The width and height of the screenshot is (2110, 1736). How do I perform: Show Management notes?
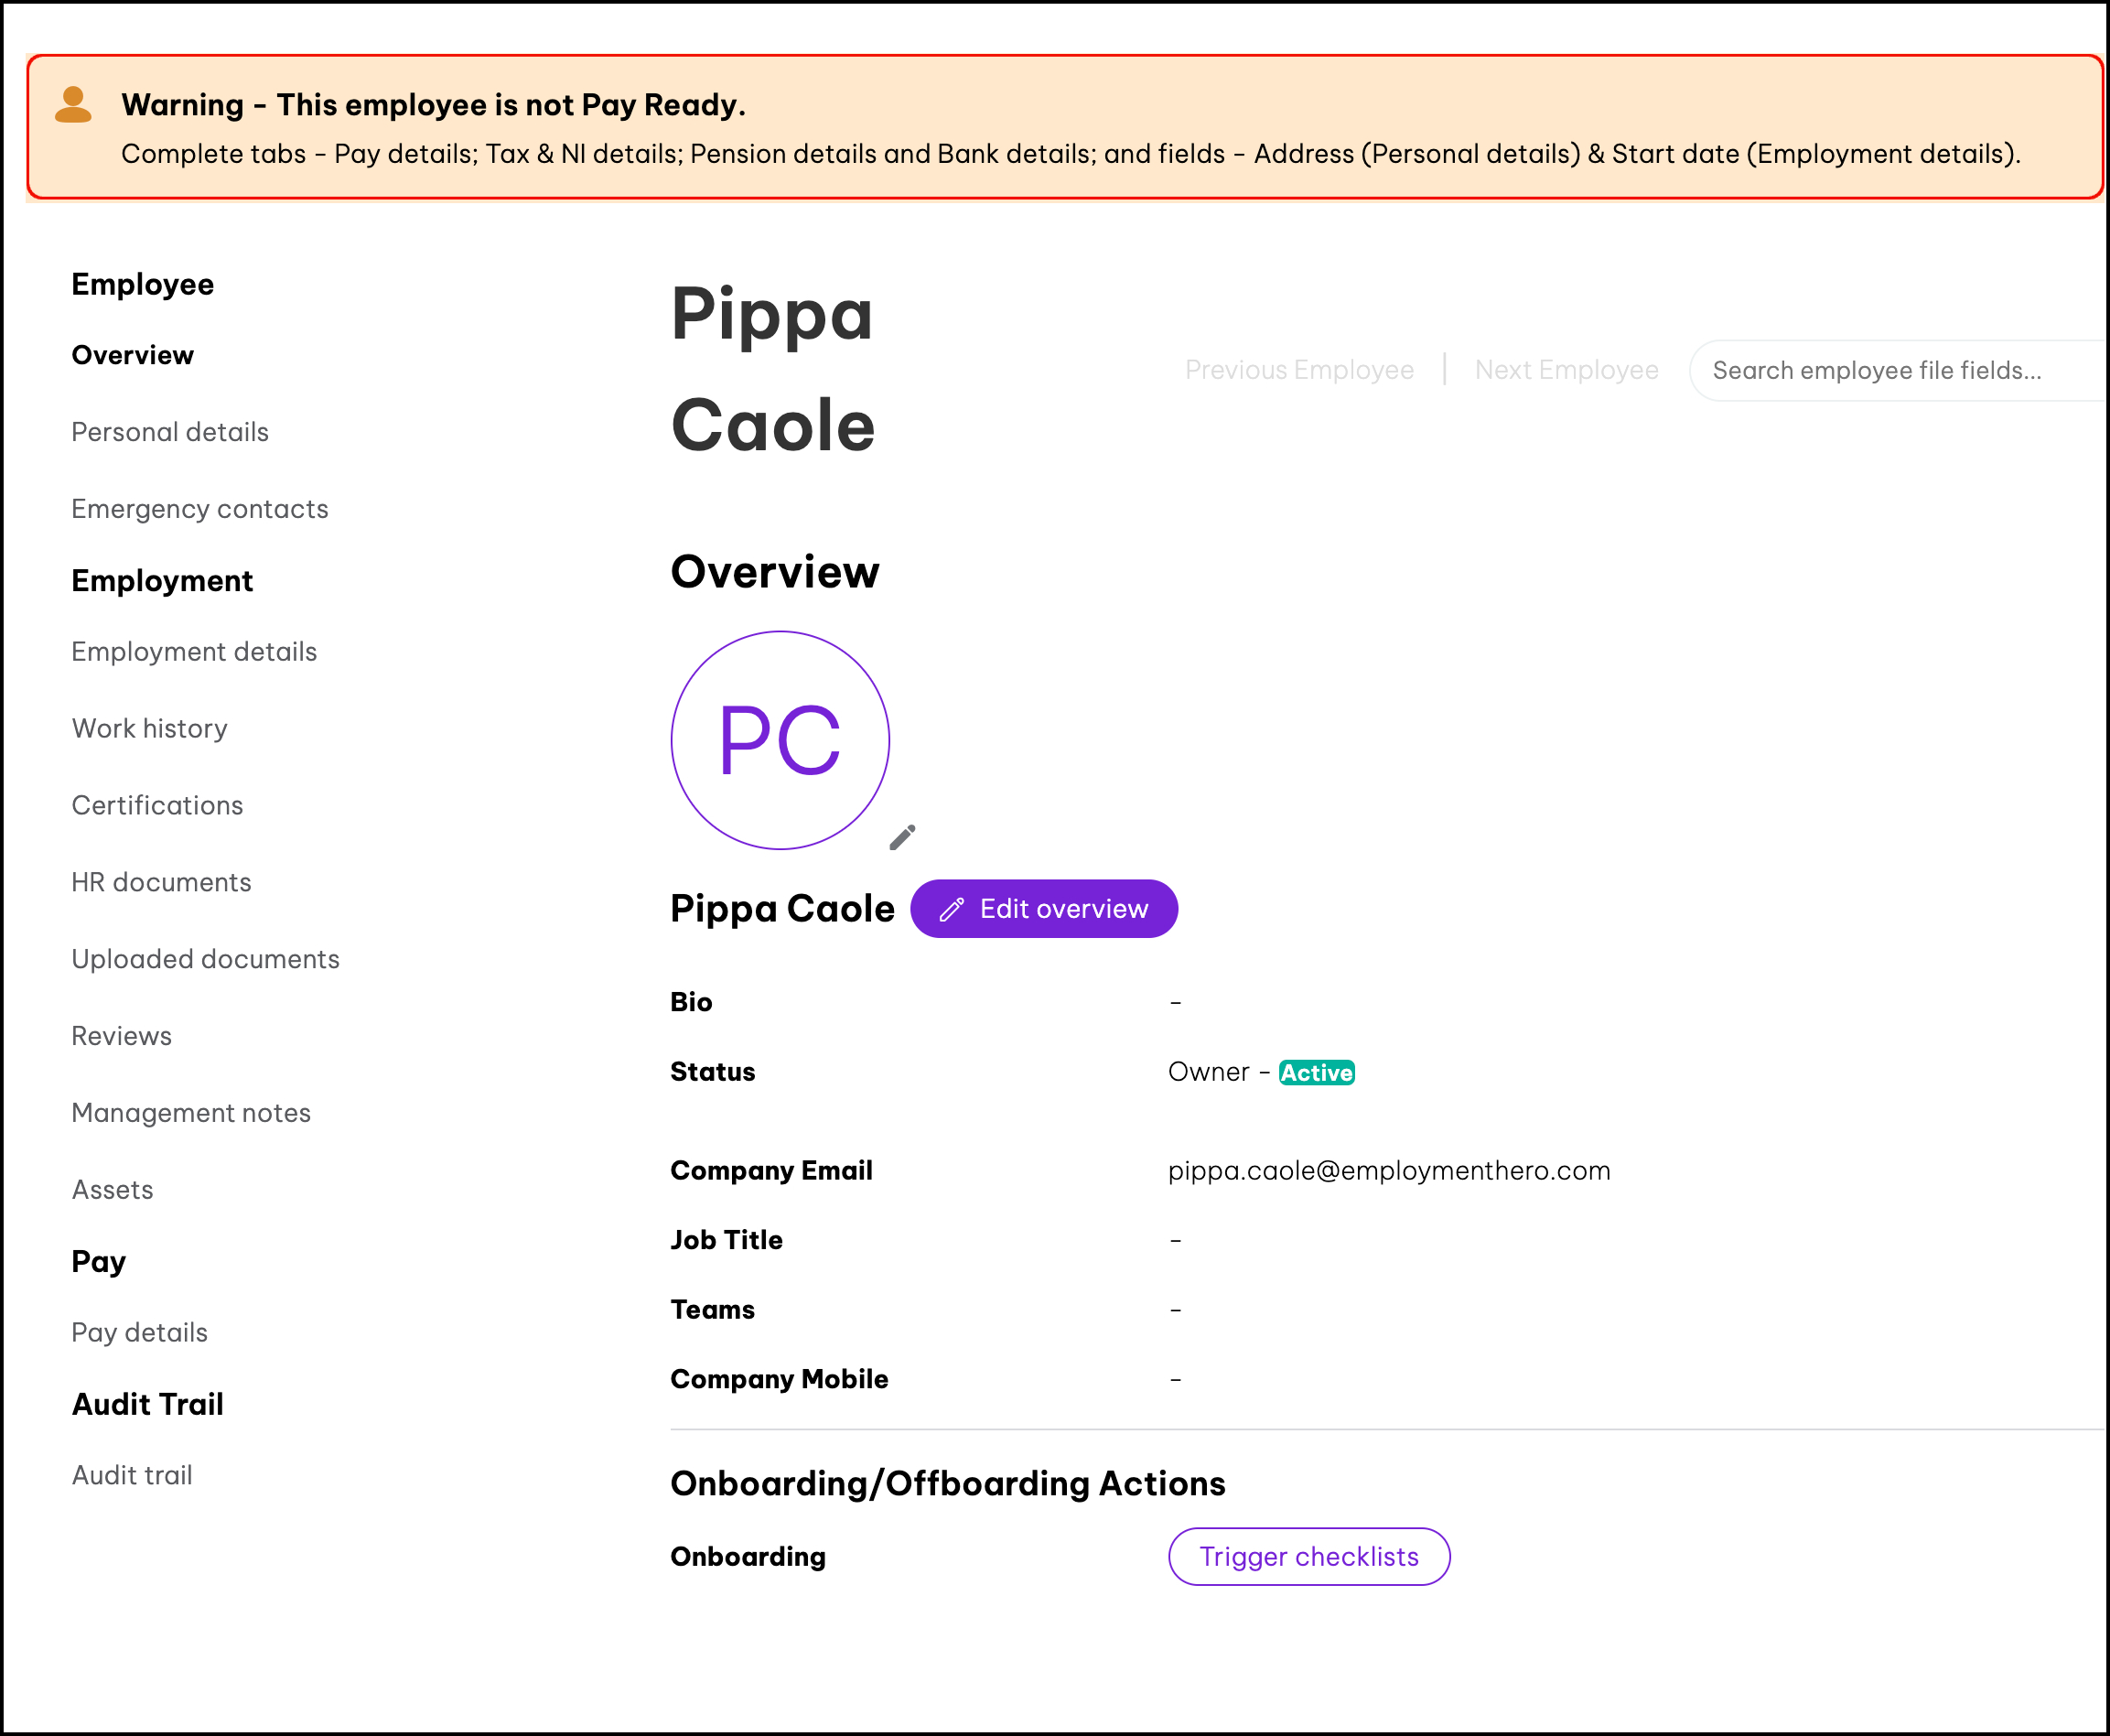tap(191, 1113)
